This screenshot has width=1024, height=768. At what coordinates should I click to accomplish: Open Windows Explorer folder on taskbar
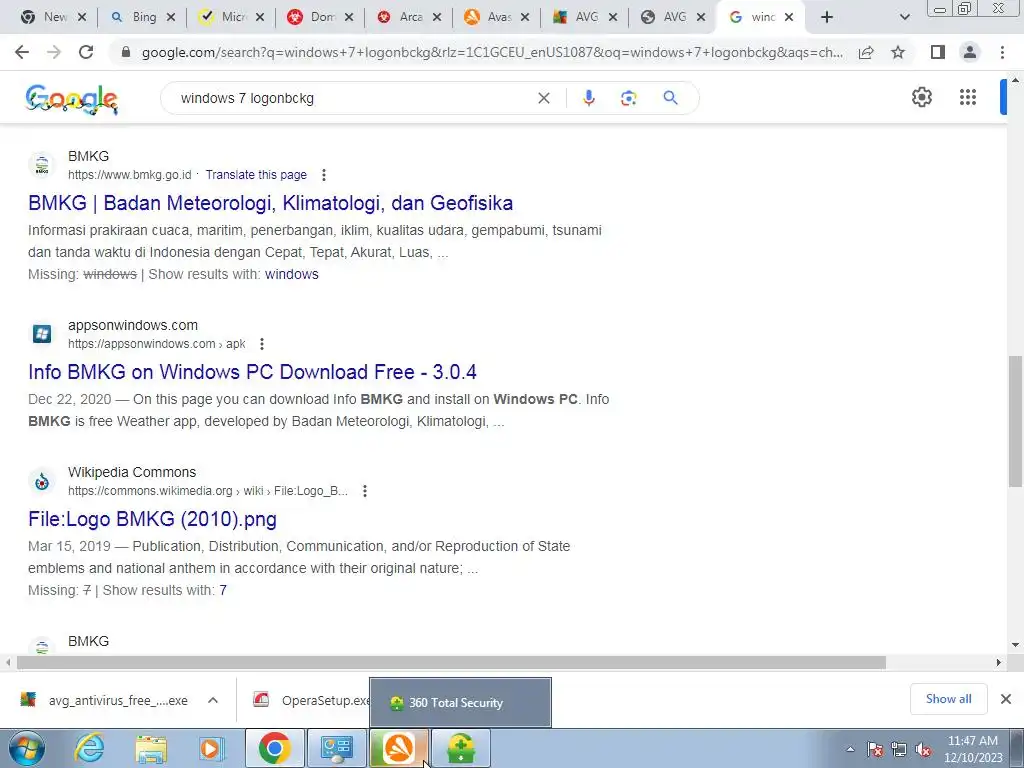tap(151, 748)
